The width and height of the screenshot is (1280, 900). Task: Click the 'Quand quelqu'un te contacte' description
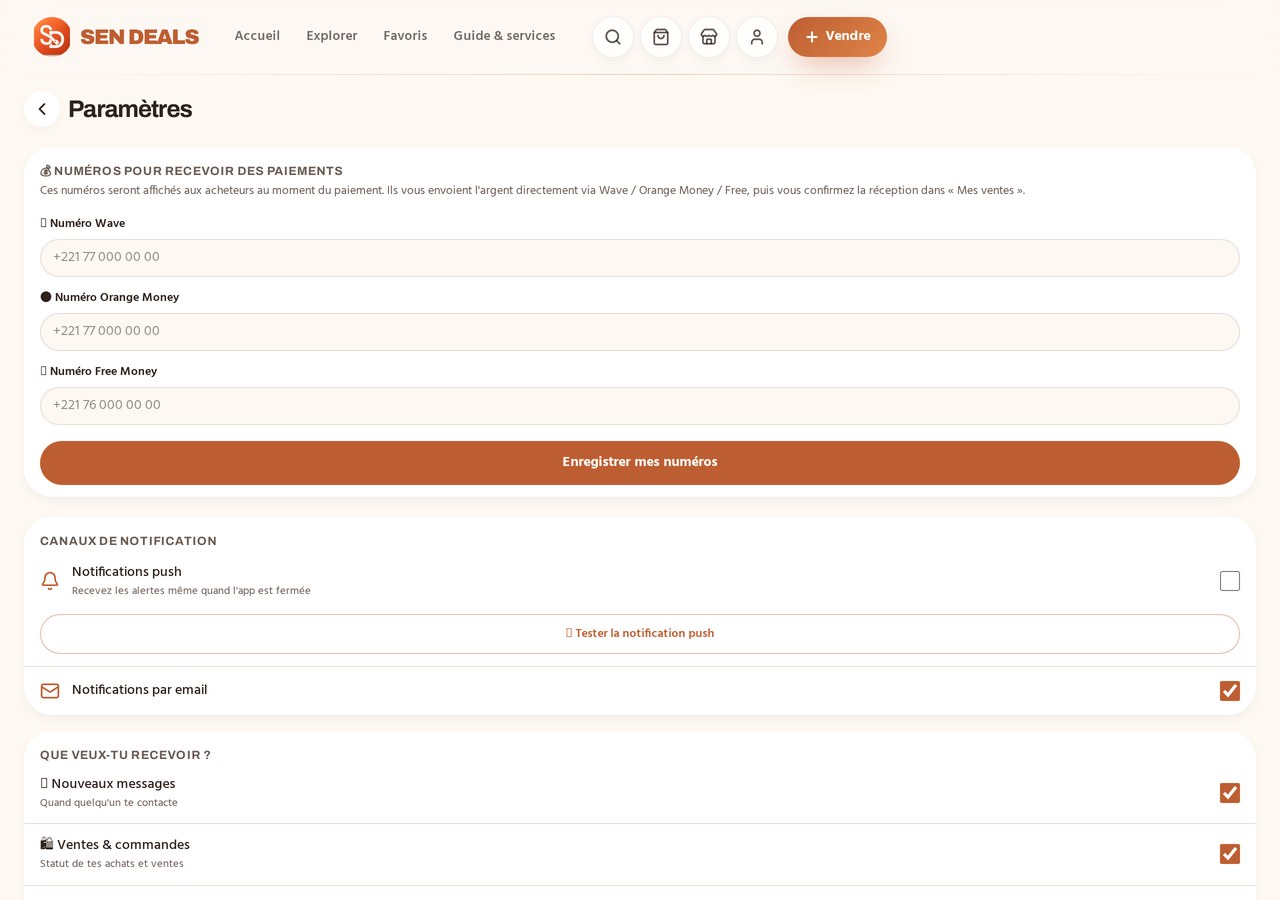[x=109, y=803]
